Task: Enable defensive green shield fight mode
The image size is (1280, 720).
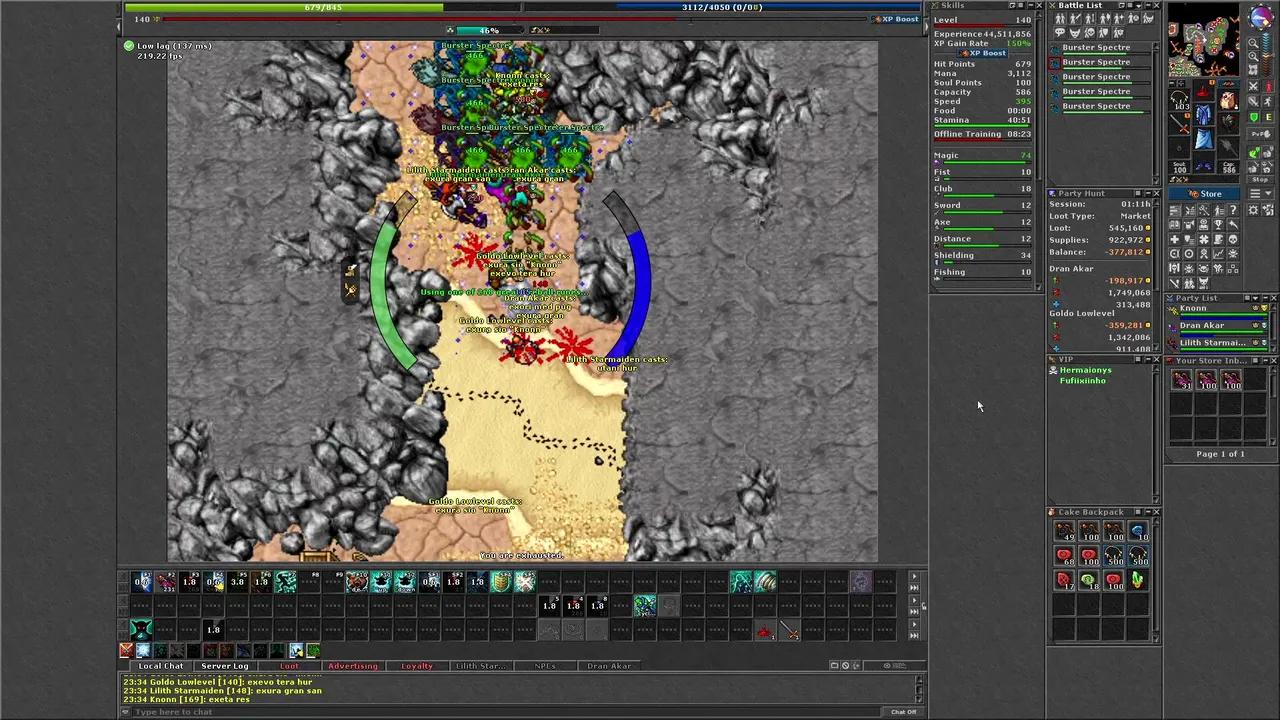Action: pyautogui.click(x=1254, y=117)
